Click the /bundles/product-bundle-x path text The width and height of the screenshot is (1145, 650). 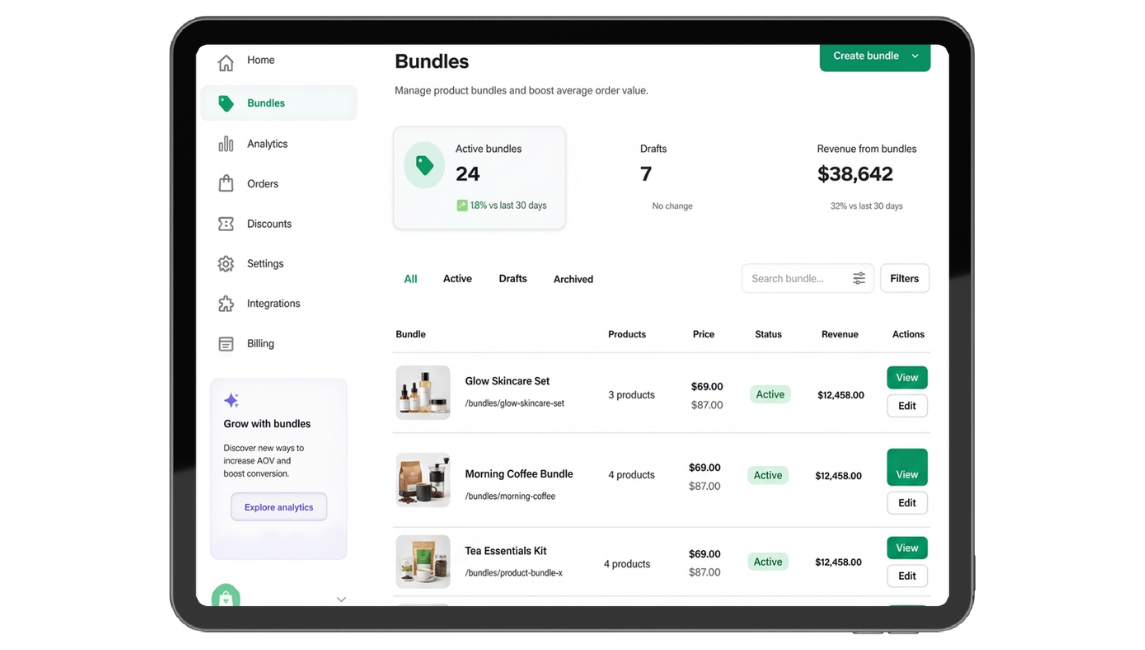point(514,573)
